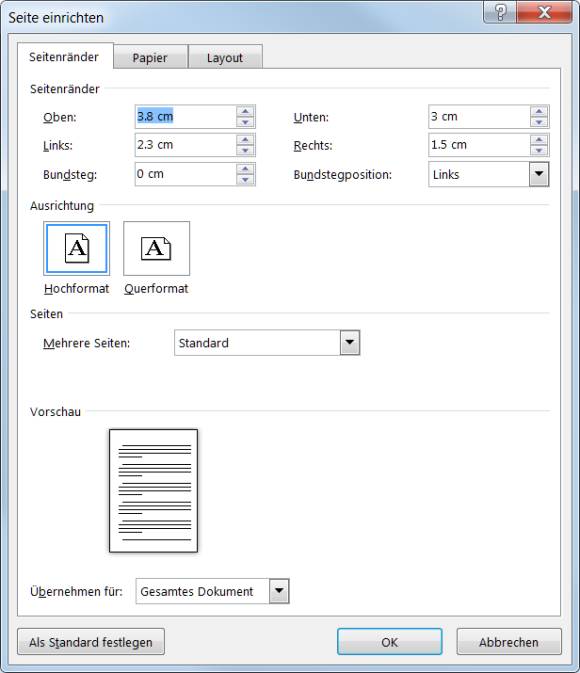Increase the Oben margin with up arrow
The image size is (580, 673).
[245, 111]
